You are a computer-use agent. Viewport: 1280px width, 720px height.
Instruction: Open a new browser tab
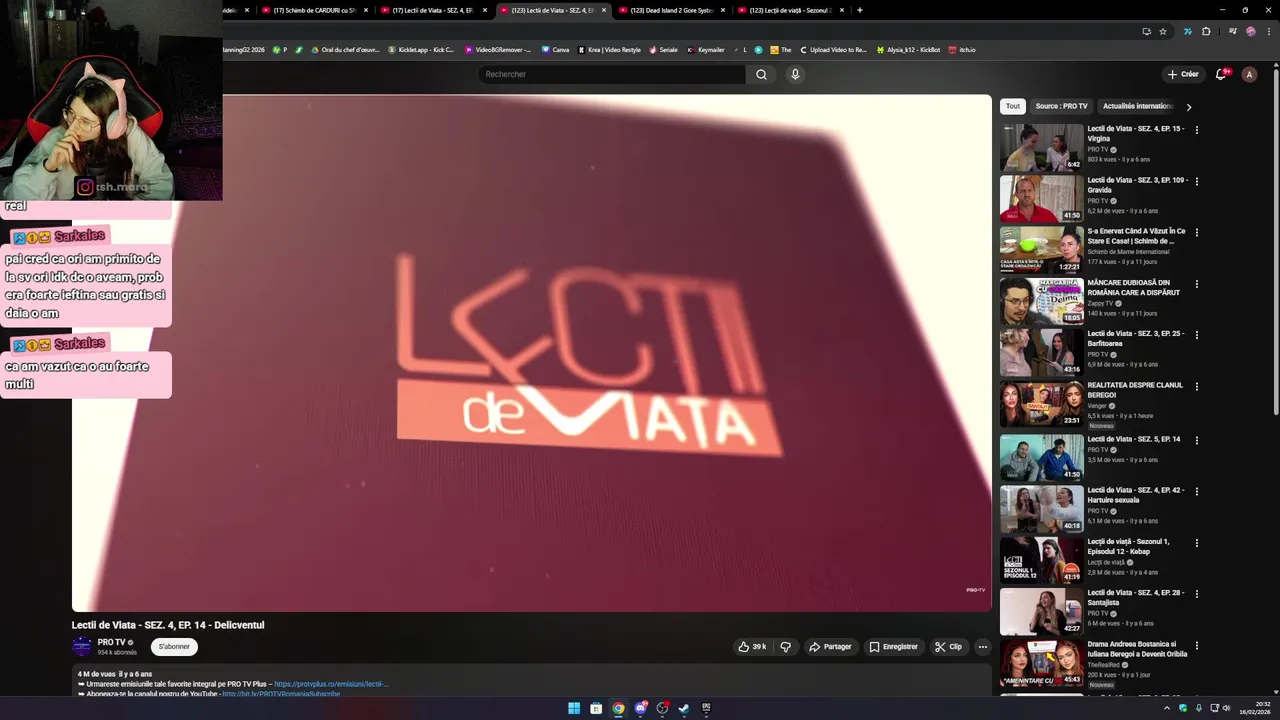coord(859,10)
